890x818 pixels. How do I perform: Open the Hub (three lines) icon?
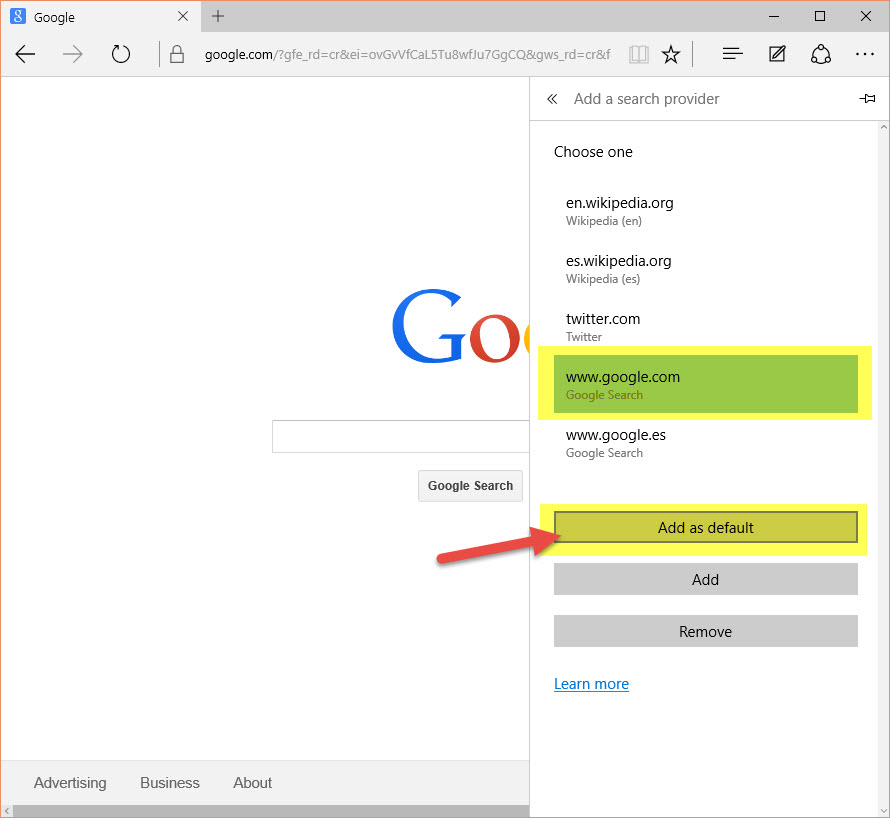pos(732,54)
